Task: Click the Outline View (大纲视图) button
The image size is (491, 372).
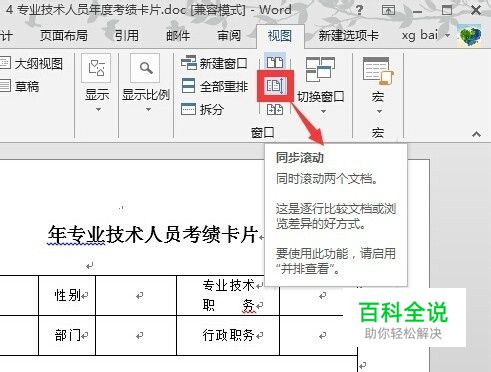Action: (x=31, y=63)
